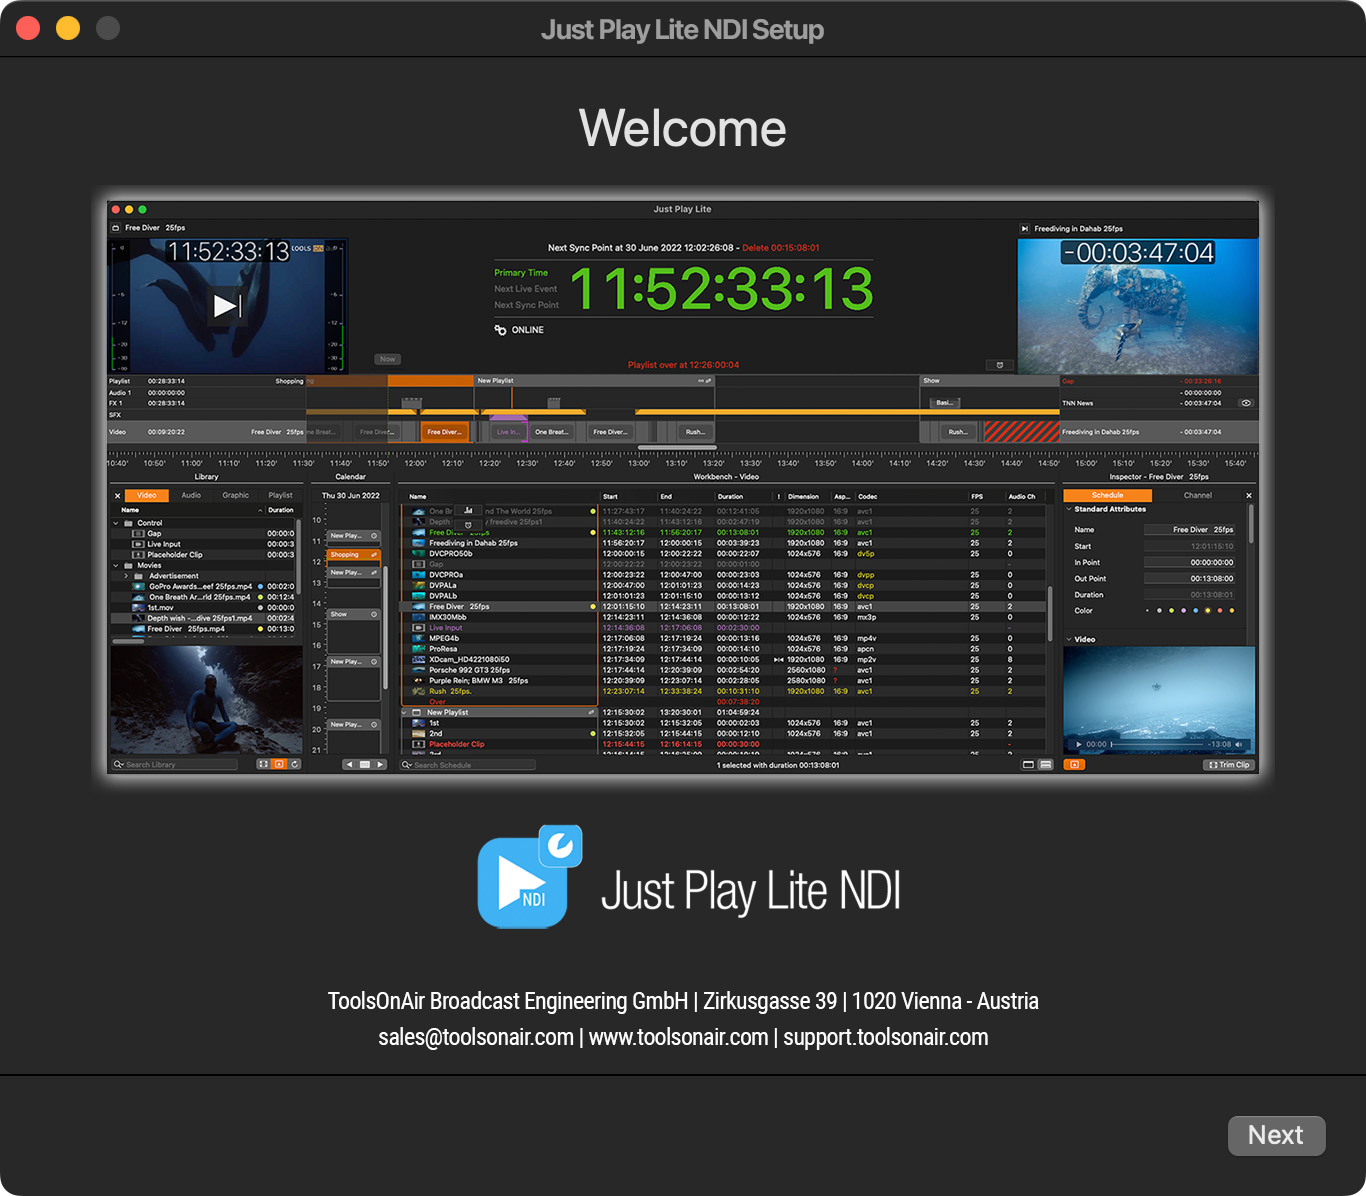Collapse the Standard Attributes section in the Inspector

tap(1068, 509)
